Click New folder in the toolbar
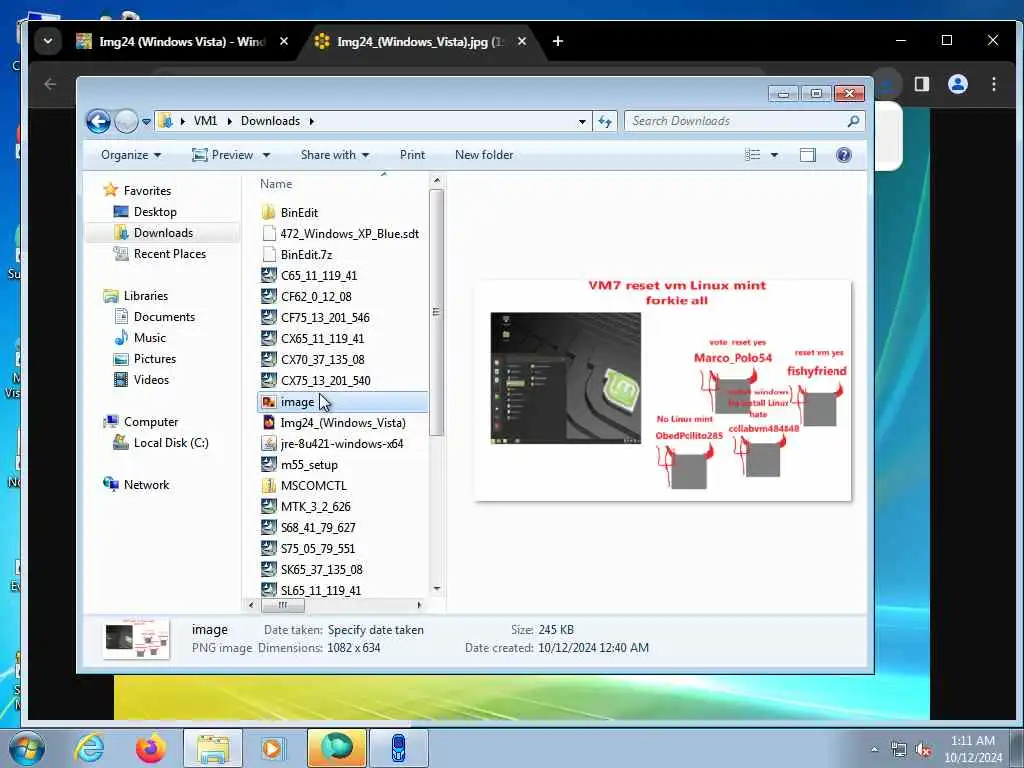 click(x=484, y=155)
